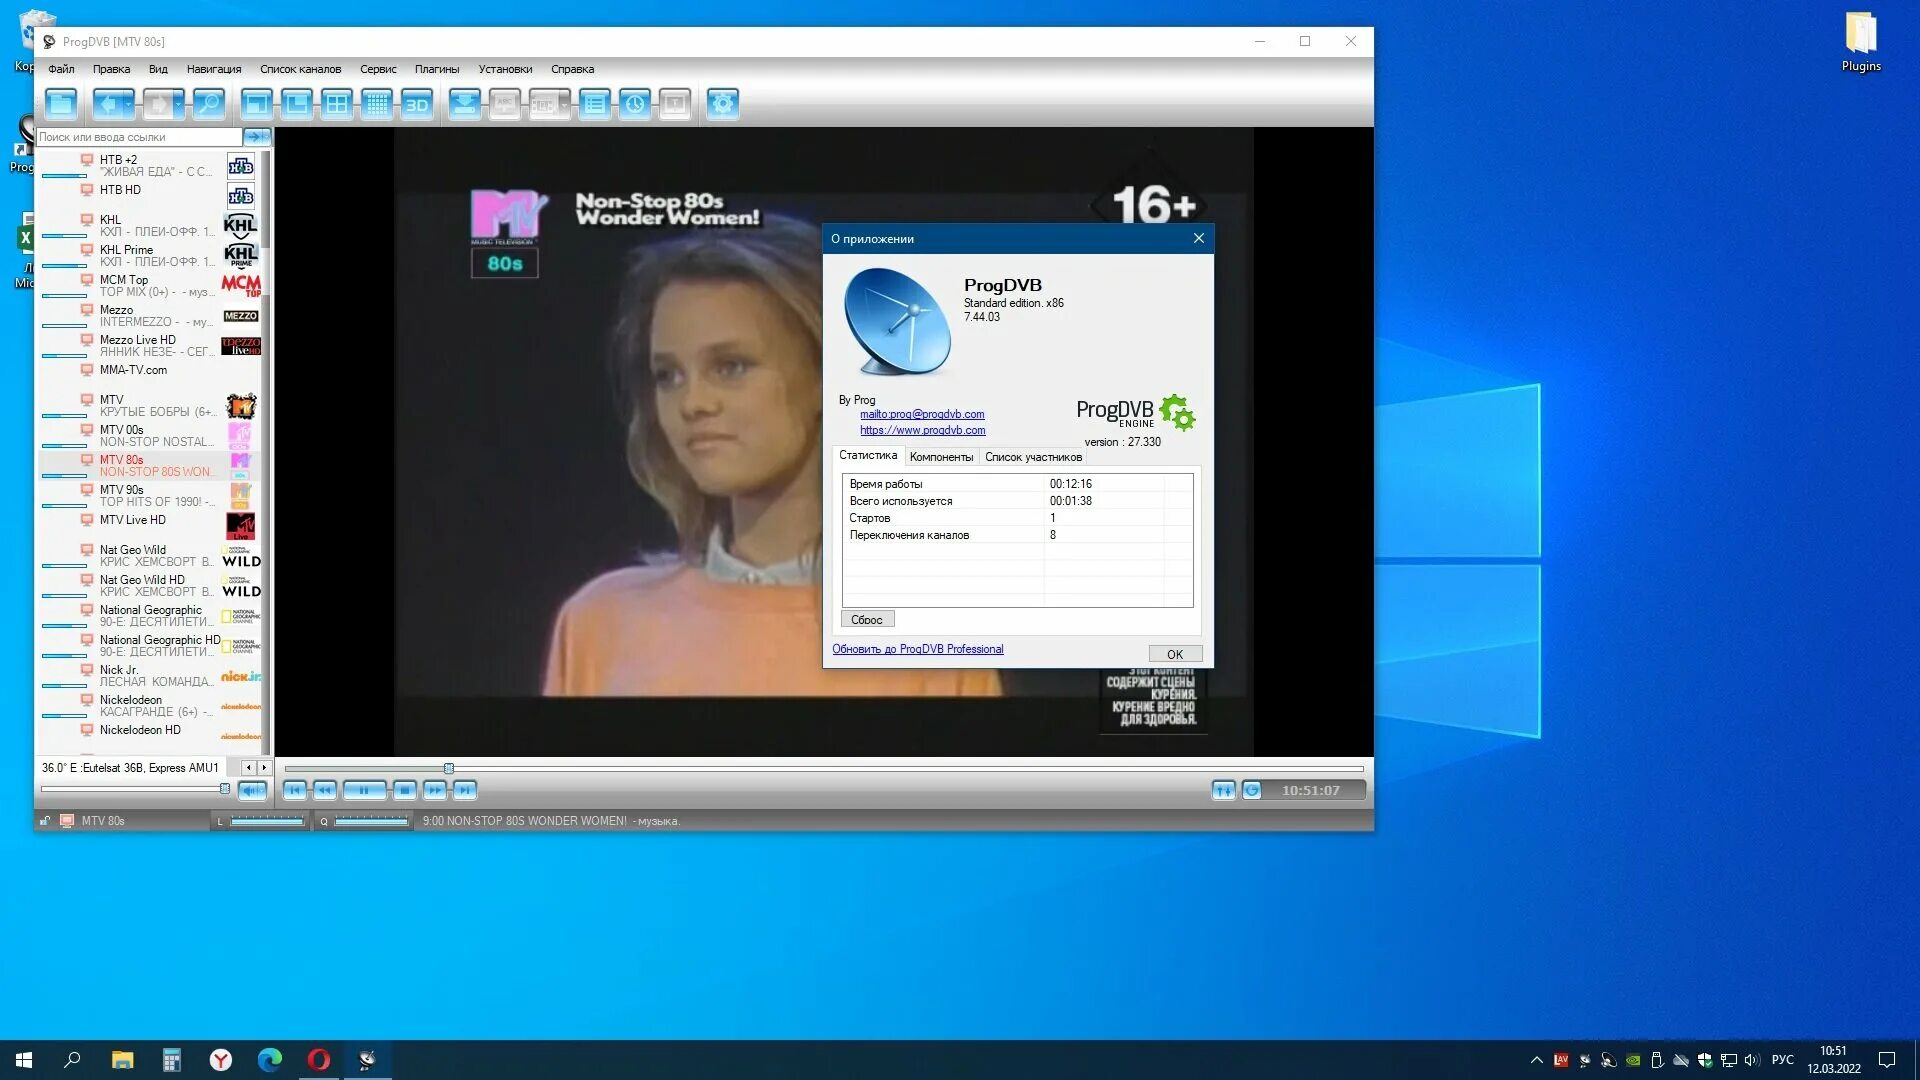Click the record download toolbar icon
The height and width of the screenshot is (1080, 1920).
(x=464, y=104)
